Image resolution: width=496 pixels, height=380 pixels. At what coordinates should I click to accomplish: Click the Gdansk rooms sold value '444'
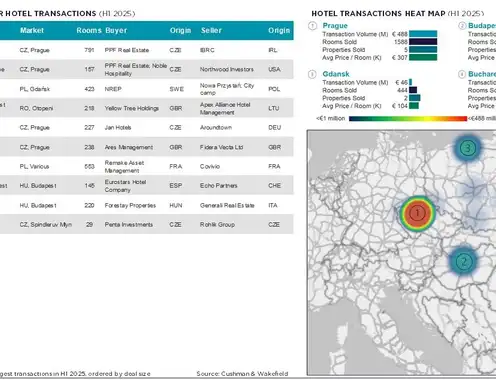click(x=402, y=90)
